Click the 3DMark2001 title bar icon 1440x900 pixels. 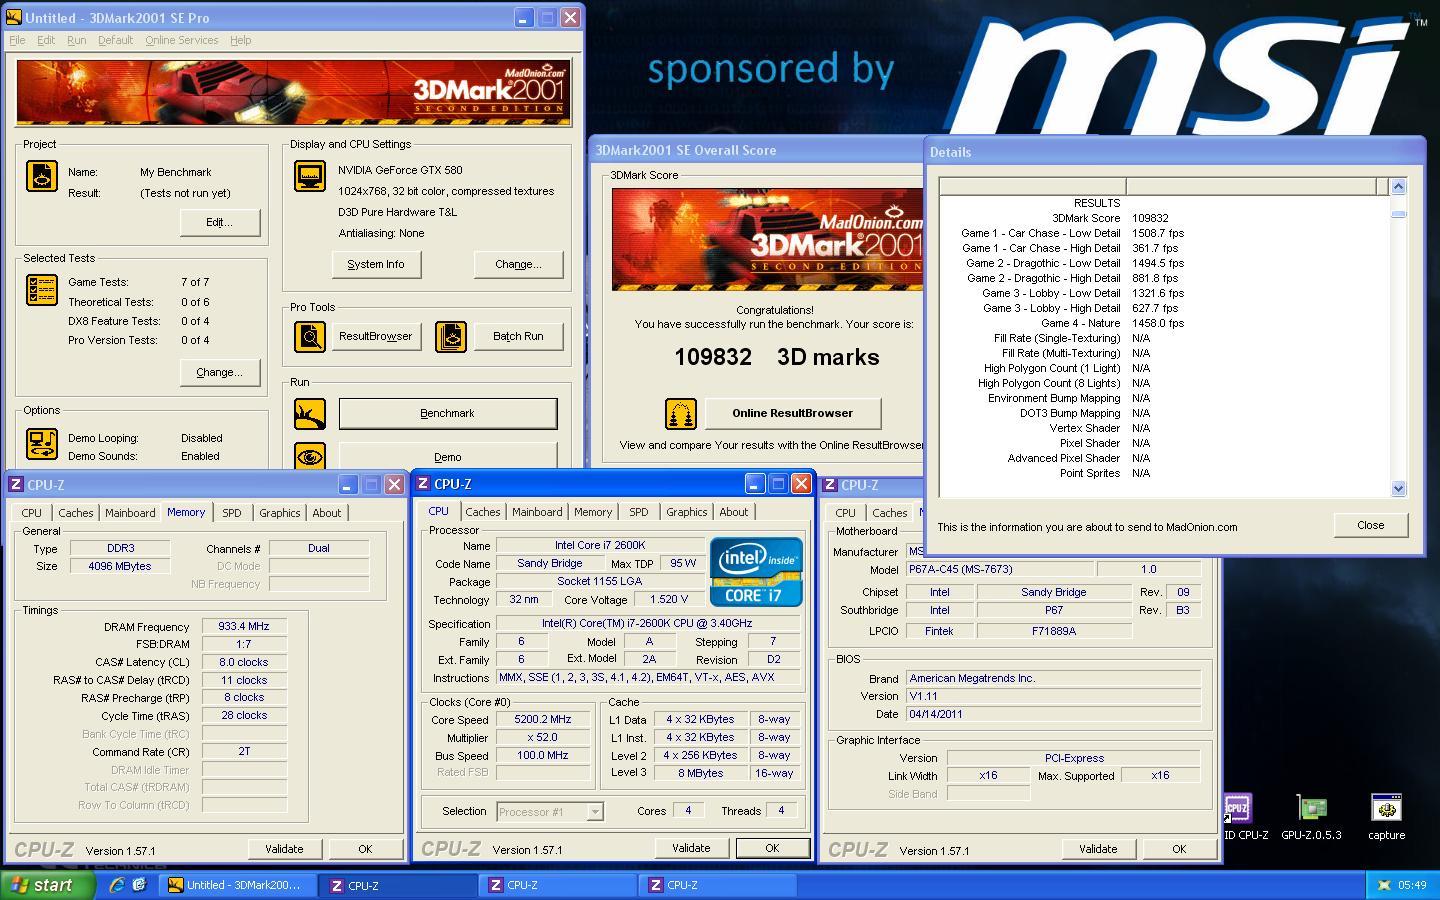13,18
